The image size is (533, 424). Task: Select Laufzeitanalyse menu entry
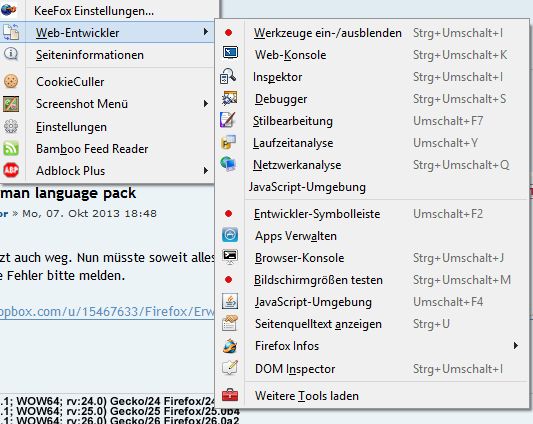coord(372,143)
